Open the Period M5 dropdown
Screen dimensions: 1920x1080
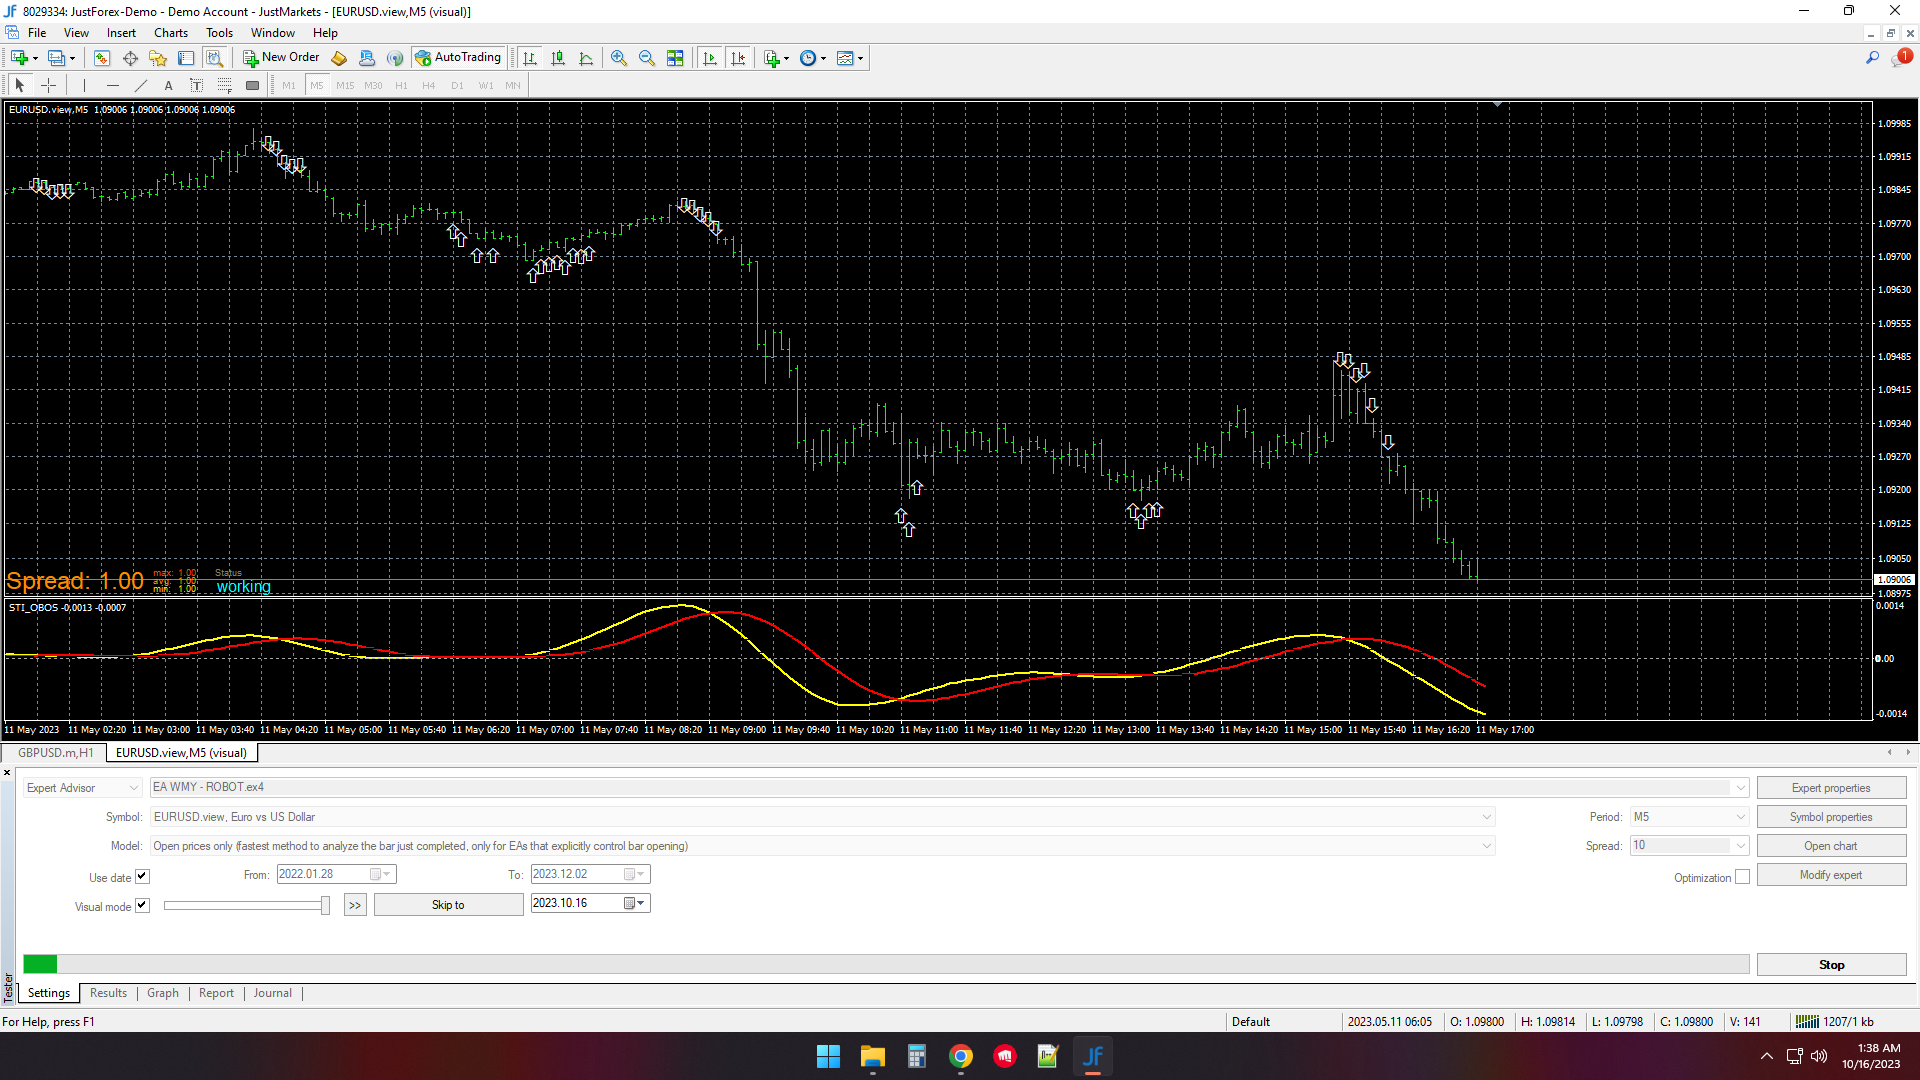click(x=1741, y=817)
